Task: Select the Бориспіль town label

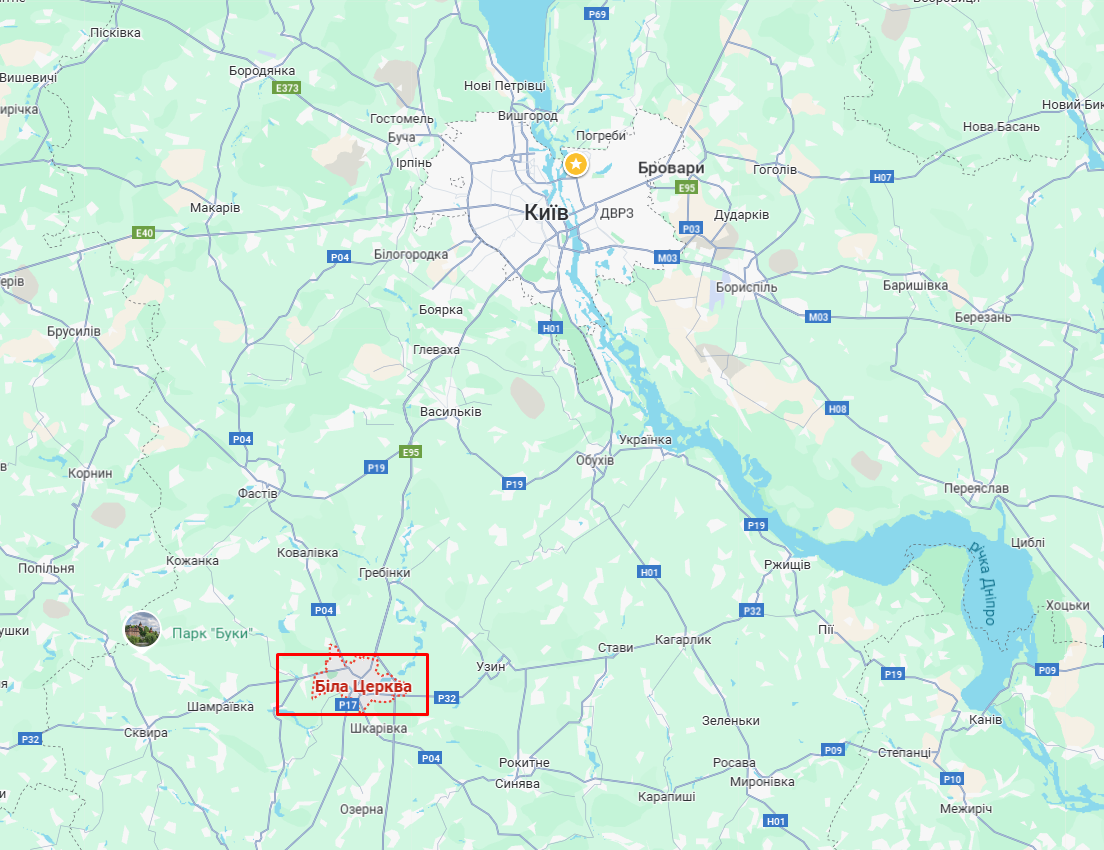Action: [x=746, y=287]
